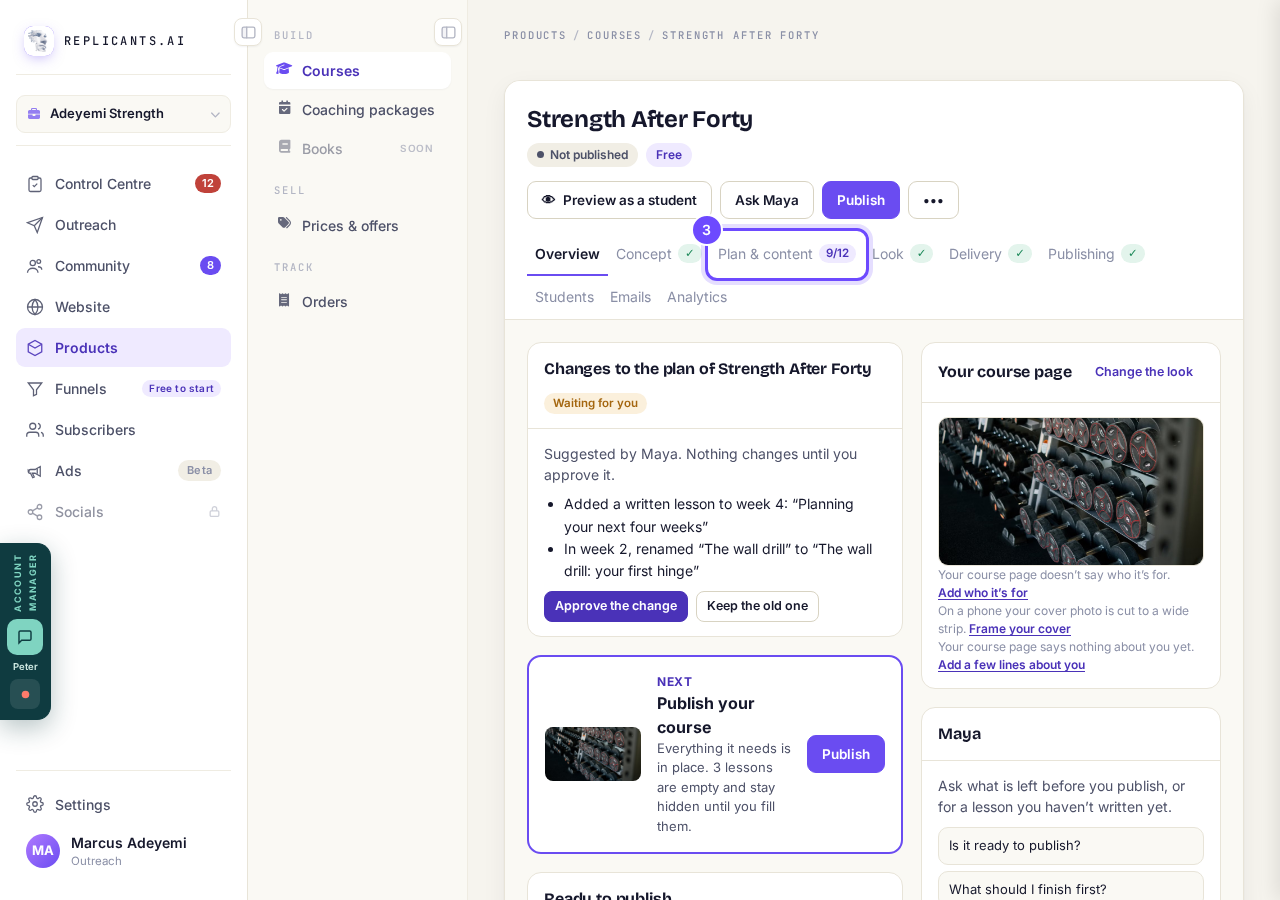
Task: Click the Funnels filter icon
Action: click(35, 389)
